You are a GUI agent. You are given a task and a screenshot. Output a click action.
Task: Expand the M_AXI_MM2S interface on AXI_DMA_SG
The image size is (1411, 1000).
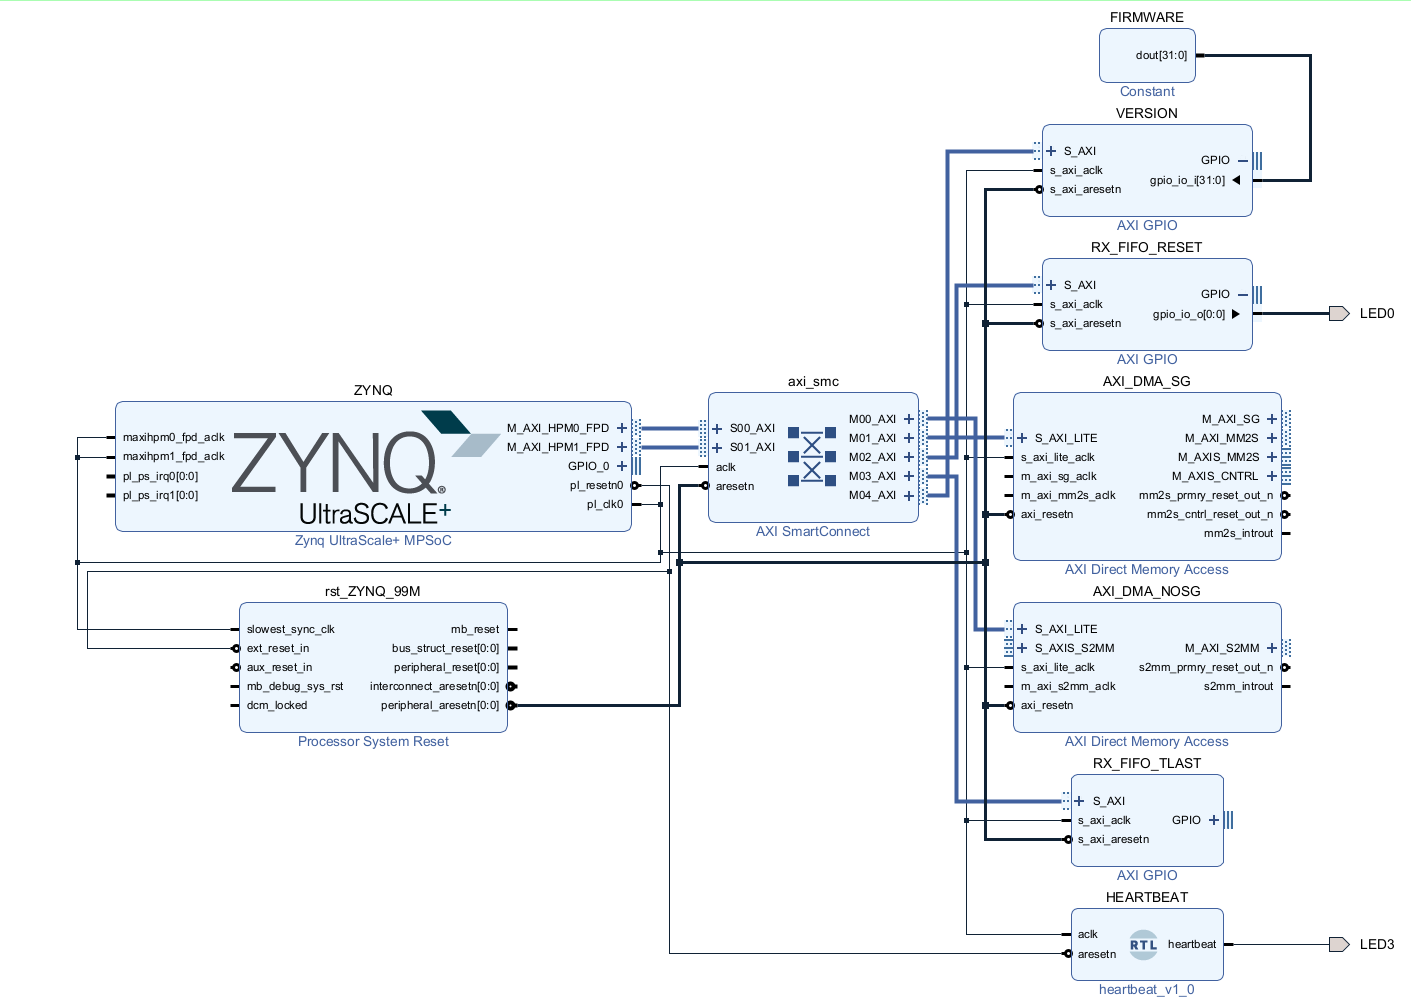(1272, 438)
